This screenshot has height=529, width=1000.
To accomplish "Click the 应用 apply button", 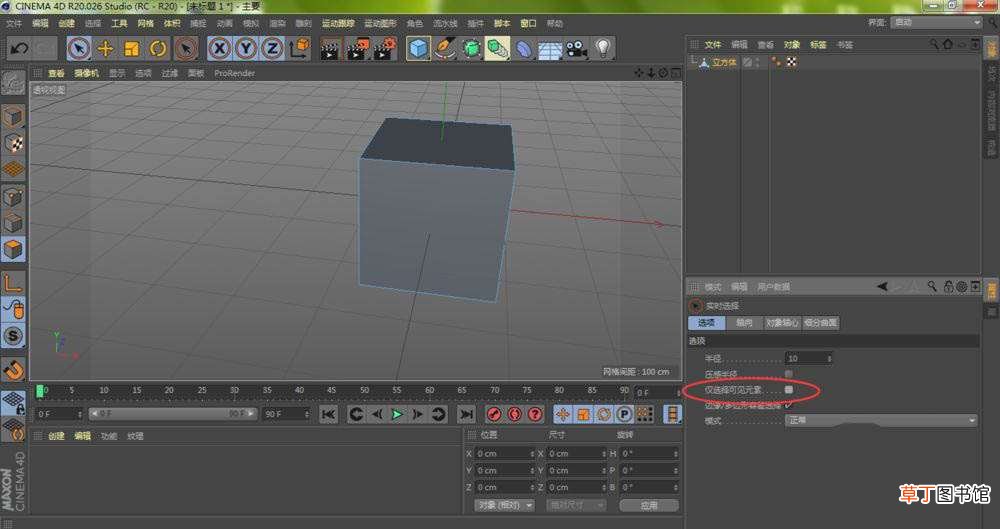I will click(649, 505).
